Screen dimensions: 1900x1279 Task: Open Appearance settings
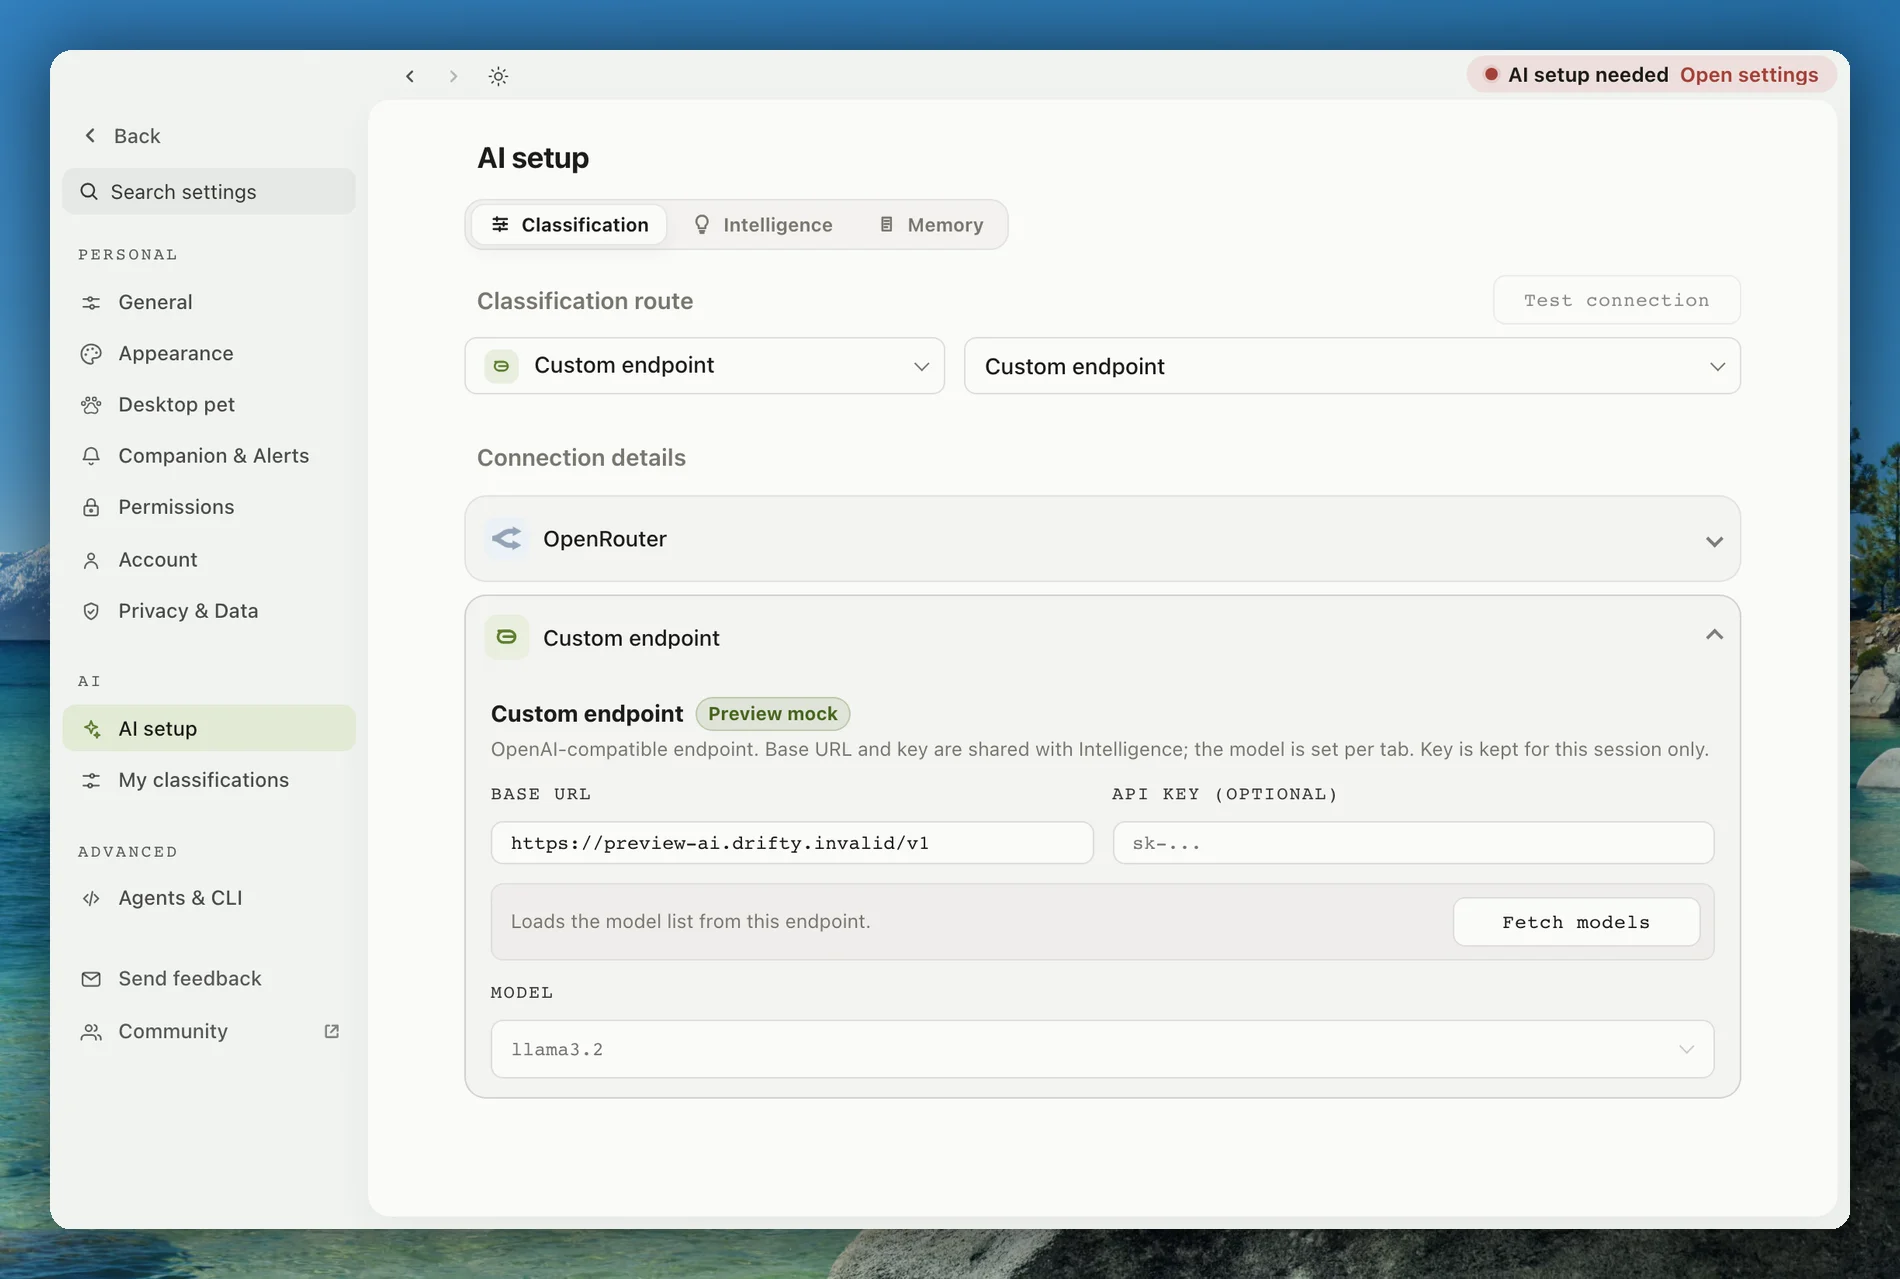click(209, 353)
